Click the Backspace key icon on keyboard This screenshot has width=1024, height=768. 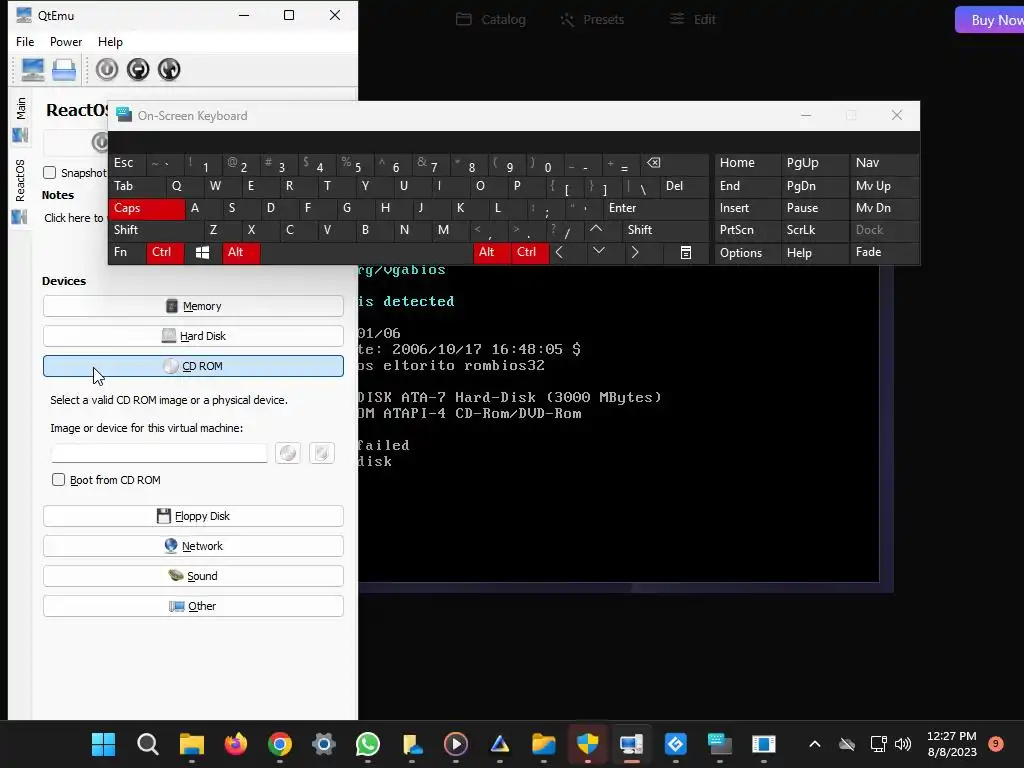[675, 163]
